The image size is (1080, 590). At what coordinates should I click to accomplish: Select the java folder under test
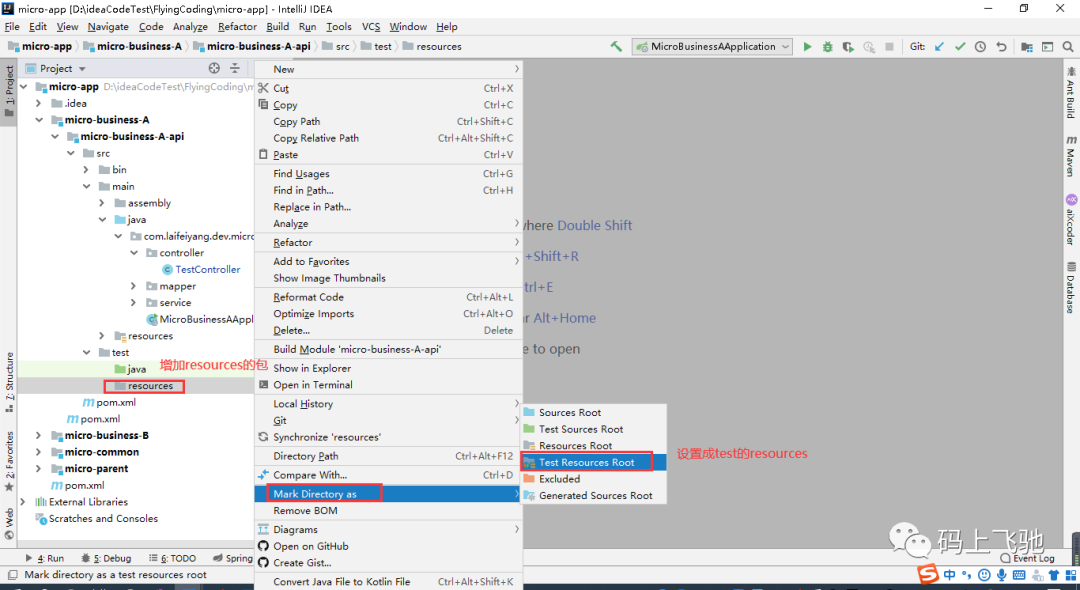coord(130,369)
